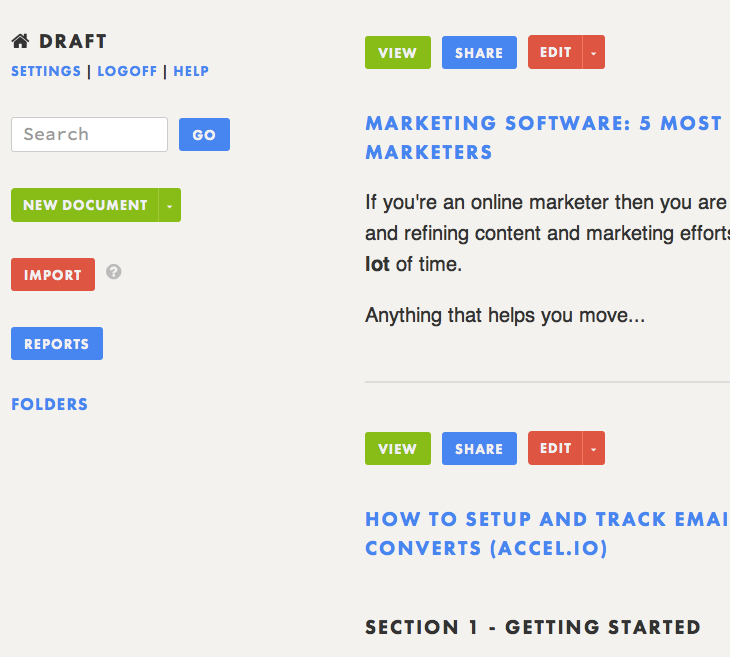View the Marketing Software document

click(397, 53)
